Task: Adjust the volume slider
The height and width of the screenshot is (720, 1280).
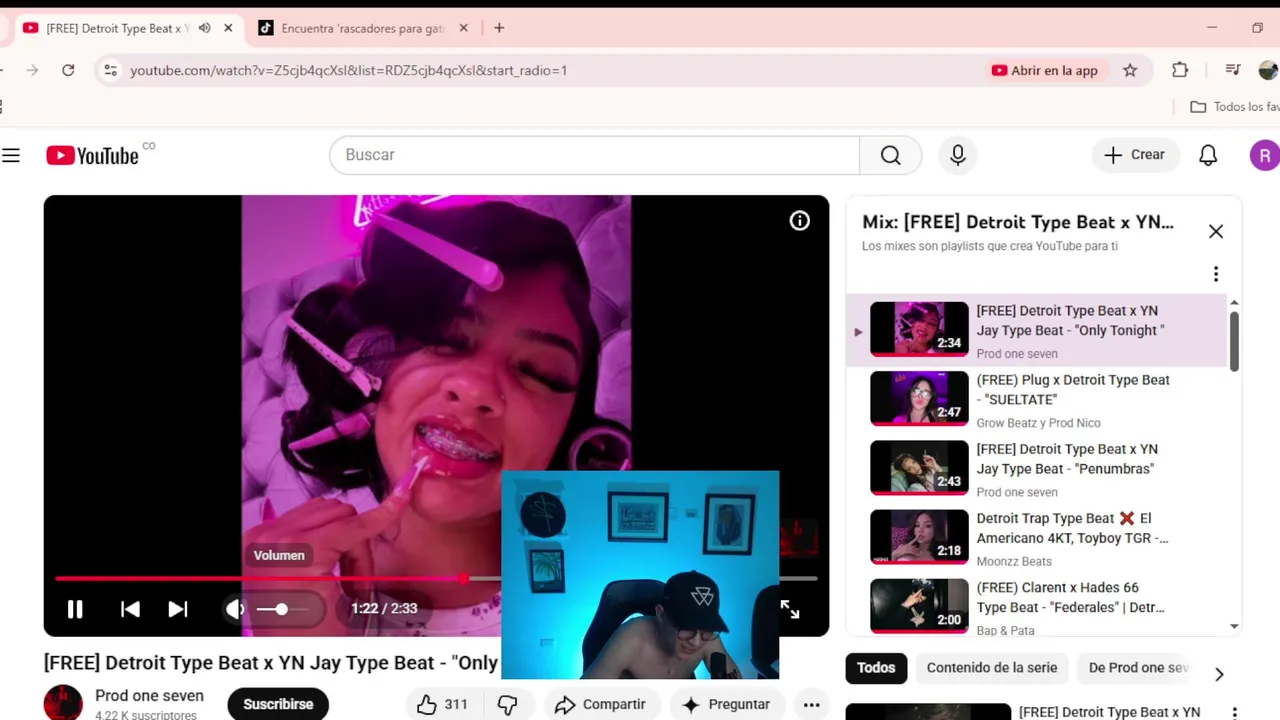Action: [x=282, y=609]
